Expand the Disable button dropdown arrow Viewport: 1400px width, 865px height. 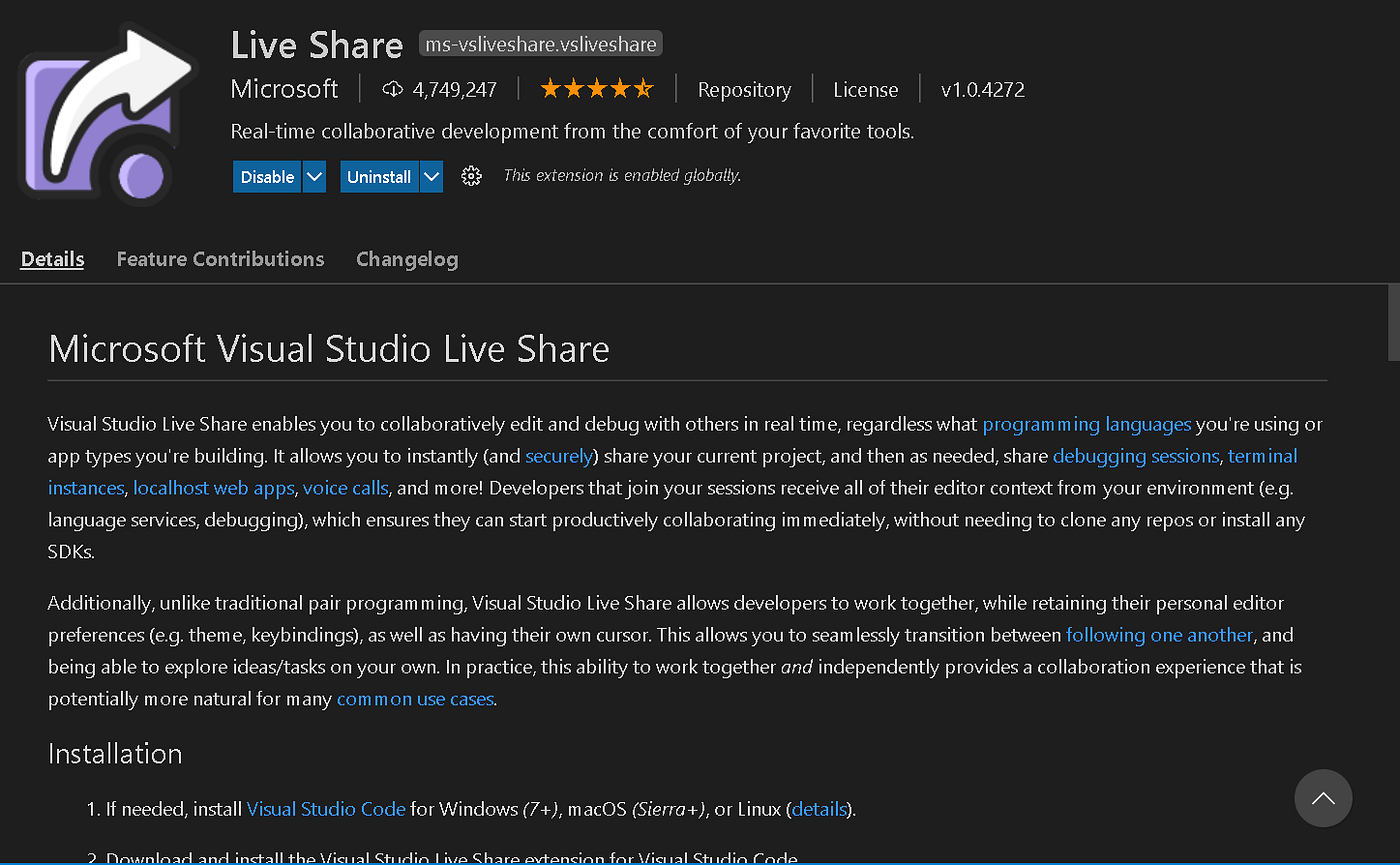(314, 177)
